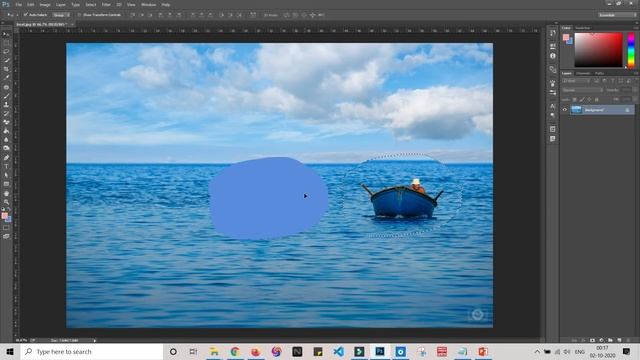Select the Move tool in the toolbox

pyautogui.click(x=6, y=34)
